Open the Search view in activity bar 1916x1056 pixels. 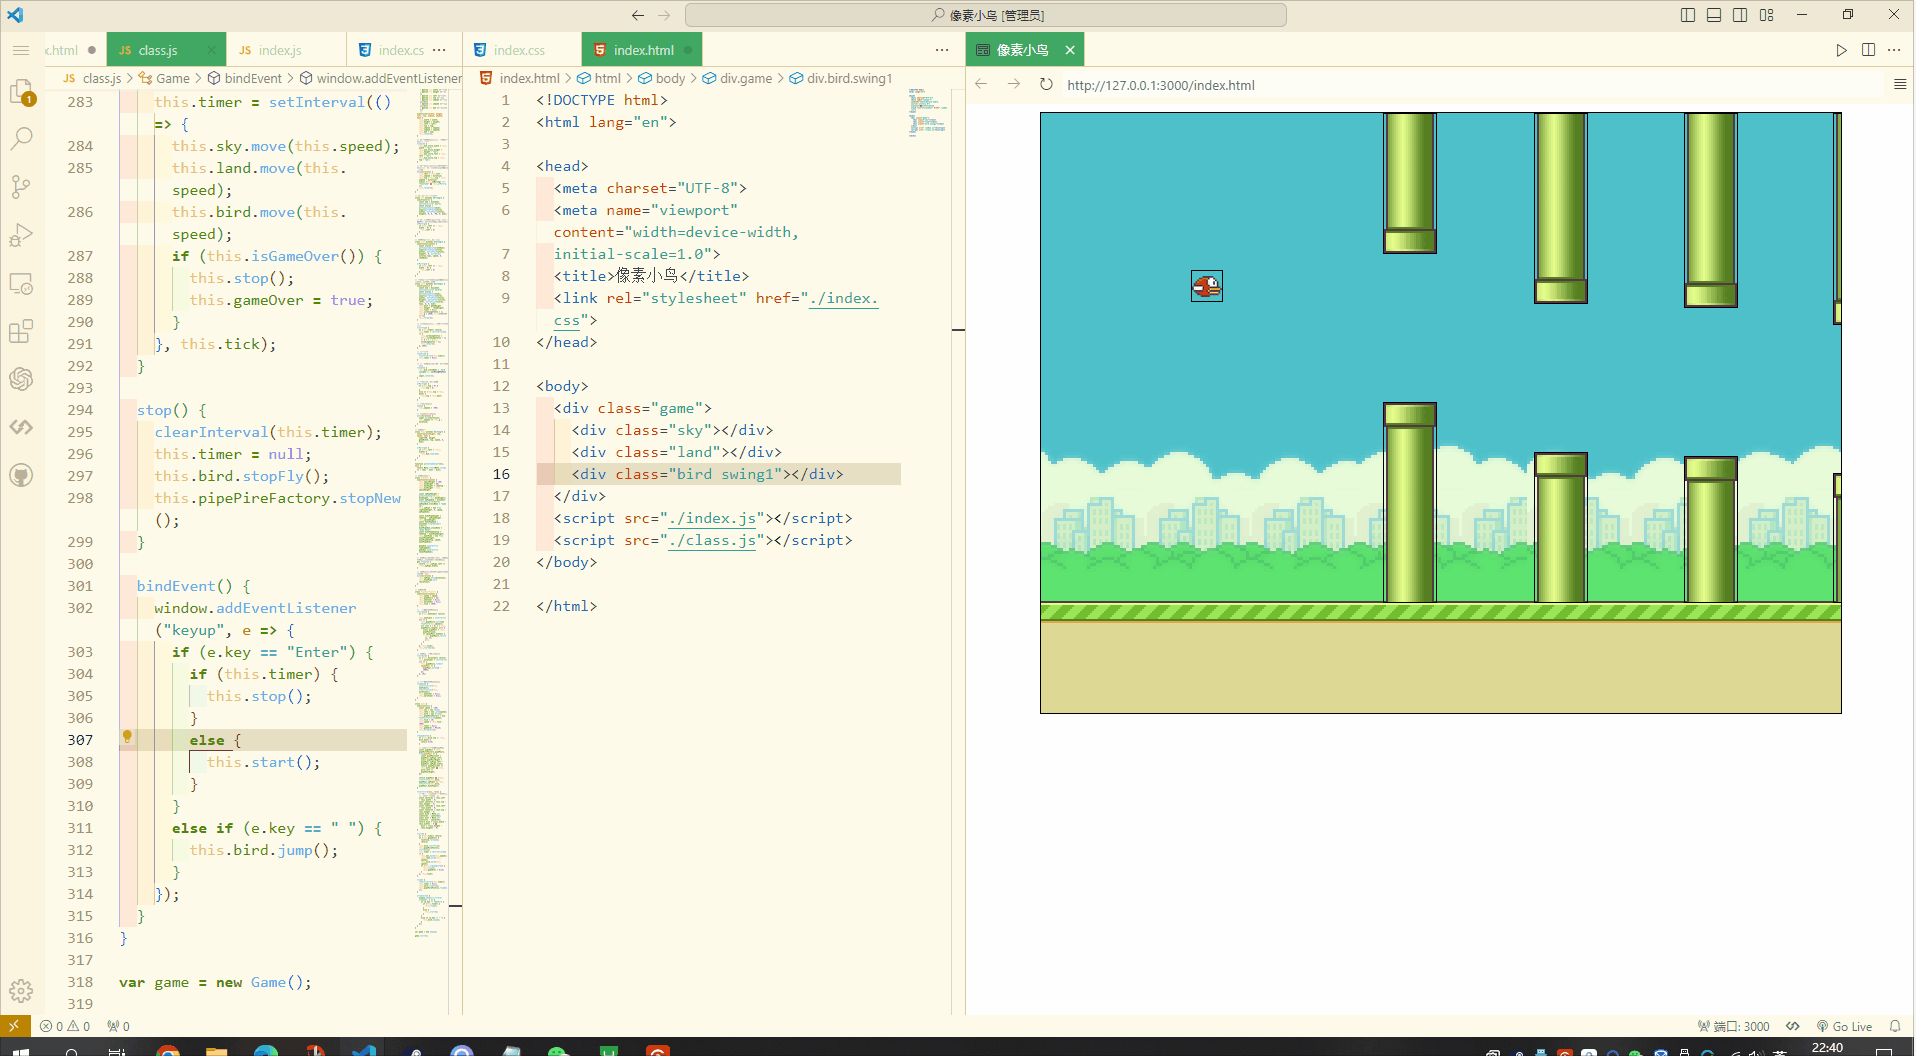21,139
